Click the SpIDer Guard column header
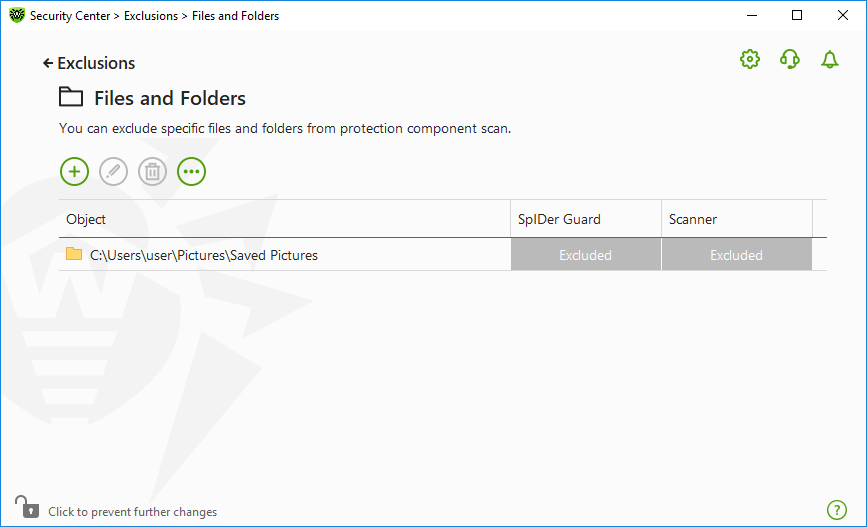Image resolution: width=867 pixels, height=527 pixels. coord(586,219)
